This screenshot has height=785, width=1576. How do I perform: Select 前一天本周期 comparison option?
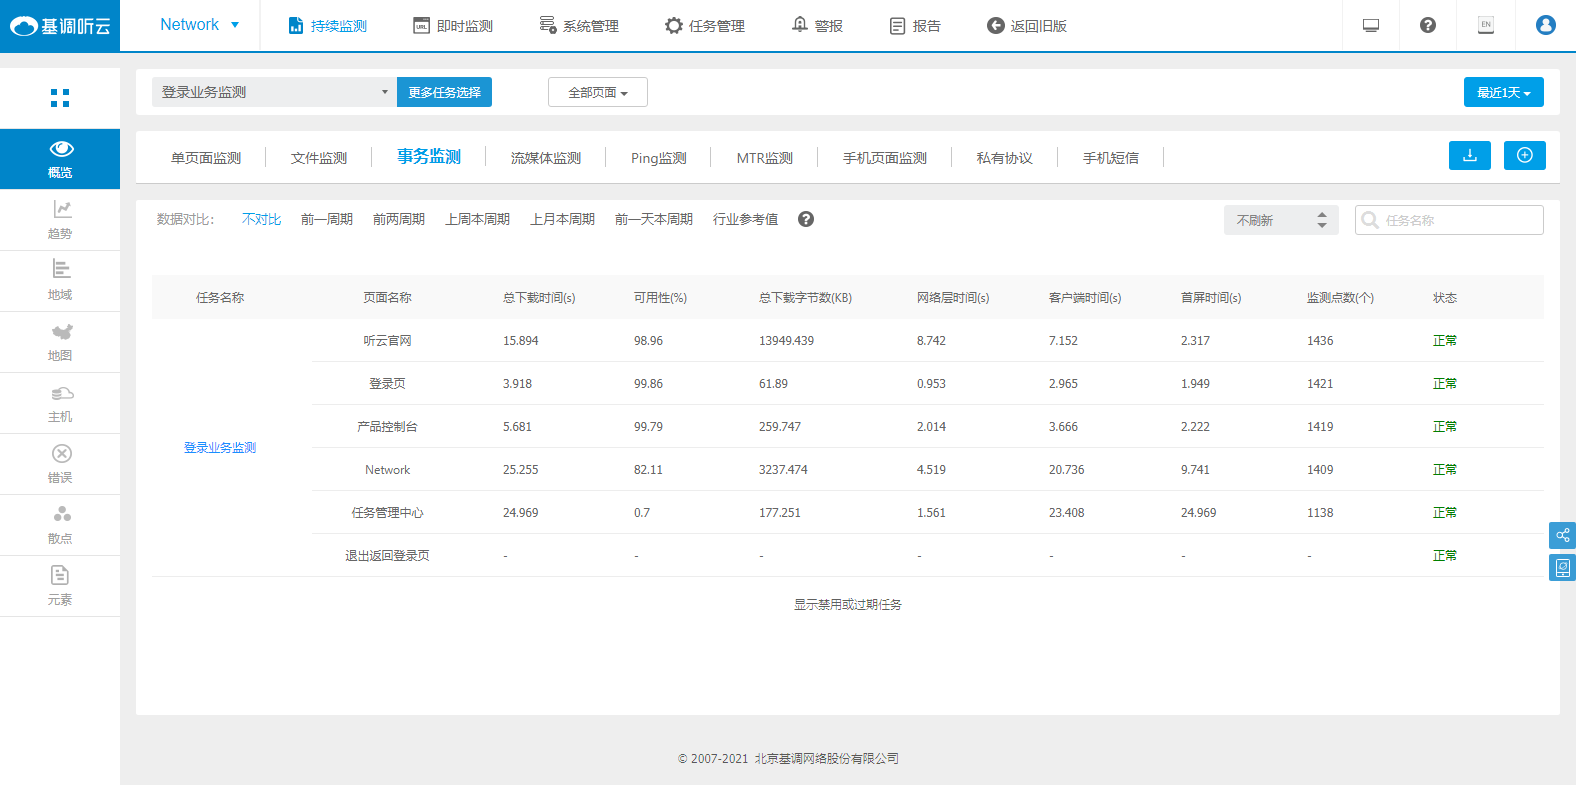(x=654, y=219)
